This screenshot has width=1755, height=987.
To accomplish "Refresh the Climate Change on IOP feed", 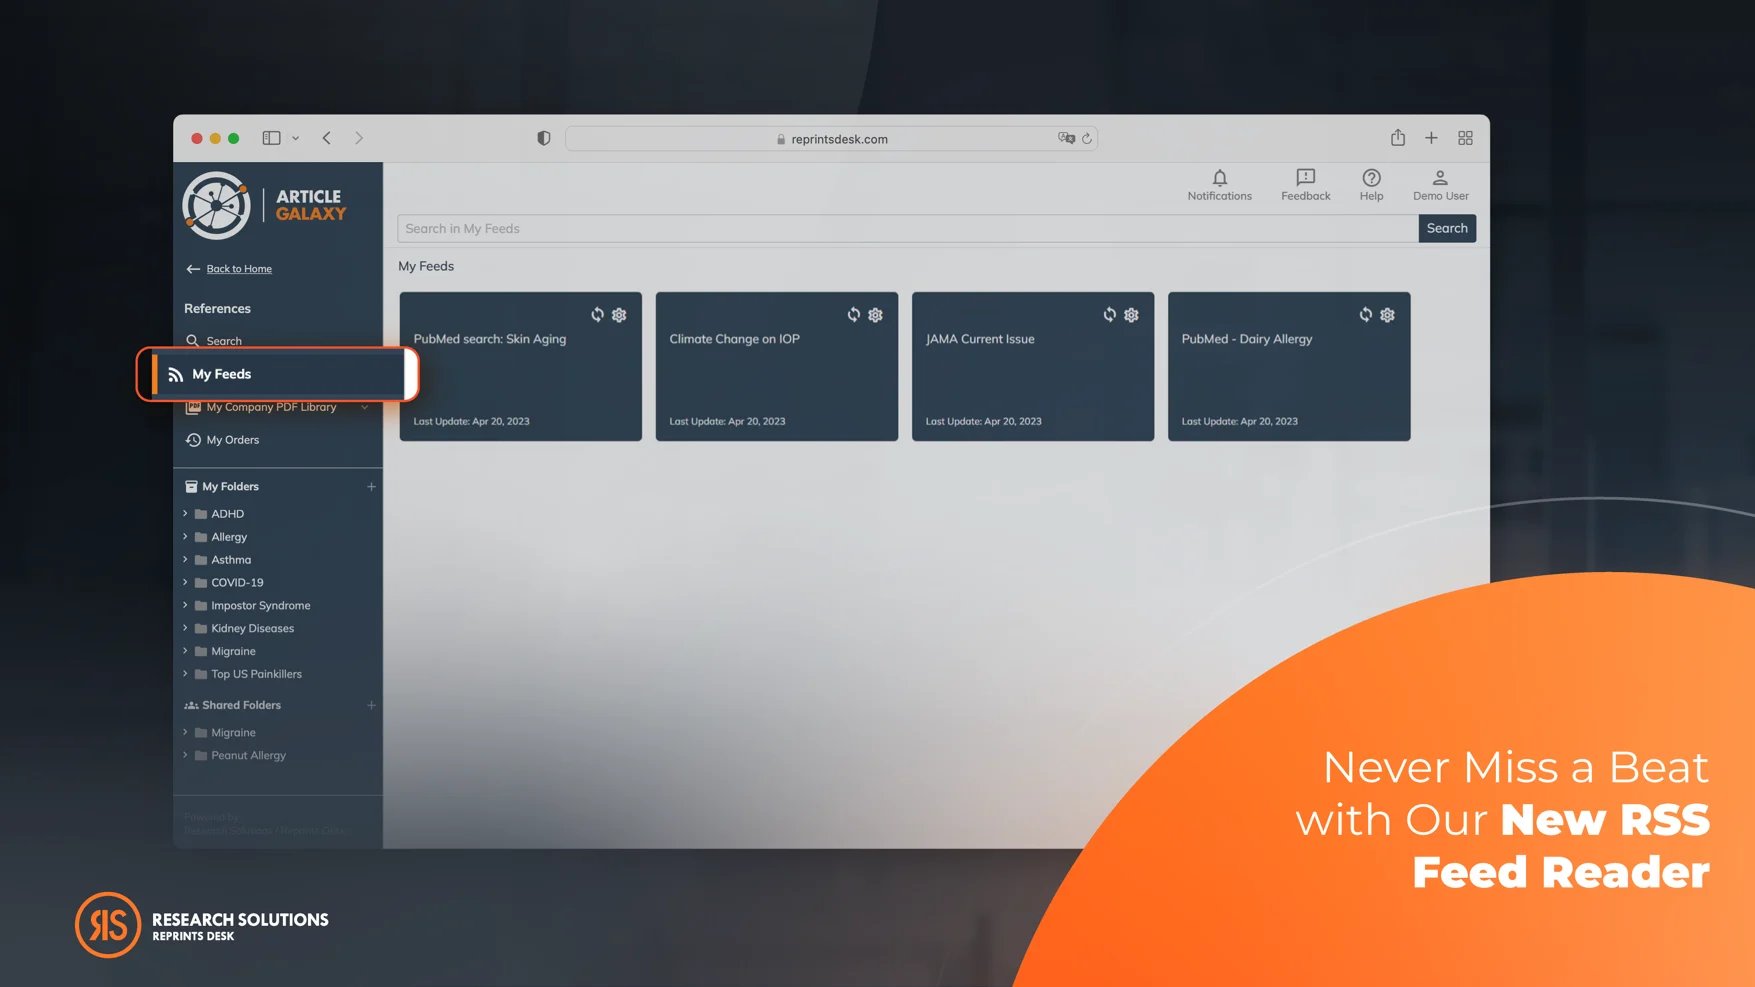I will (x=853, y=315).
